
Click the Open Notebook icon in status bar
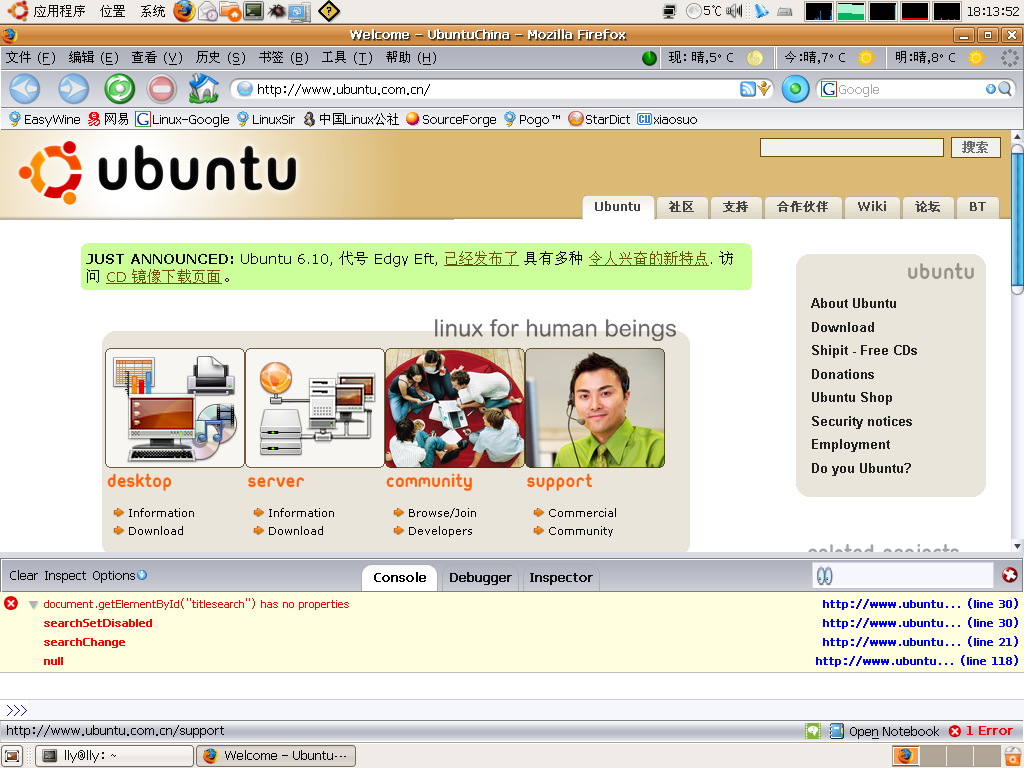click(x=837, y=731)
